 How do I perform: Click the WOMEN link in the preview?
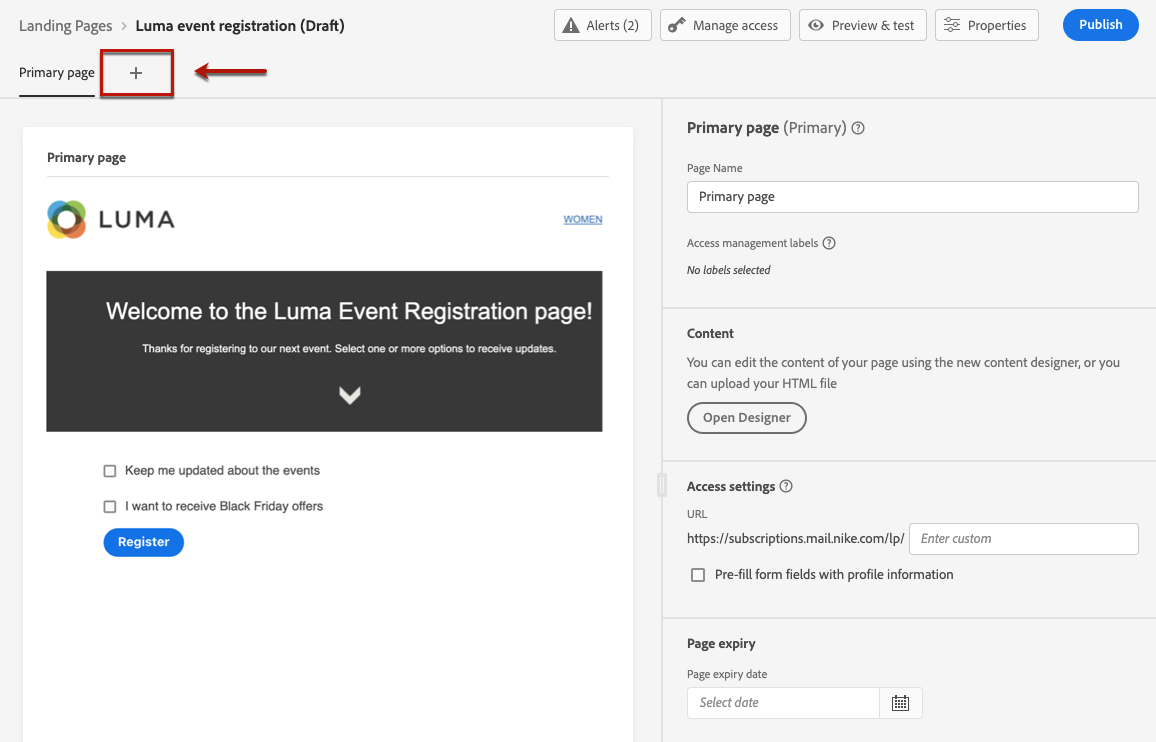pyautogui.click(x=583, y=219)
